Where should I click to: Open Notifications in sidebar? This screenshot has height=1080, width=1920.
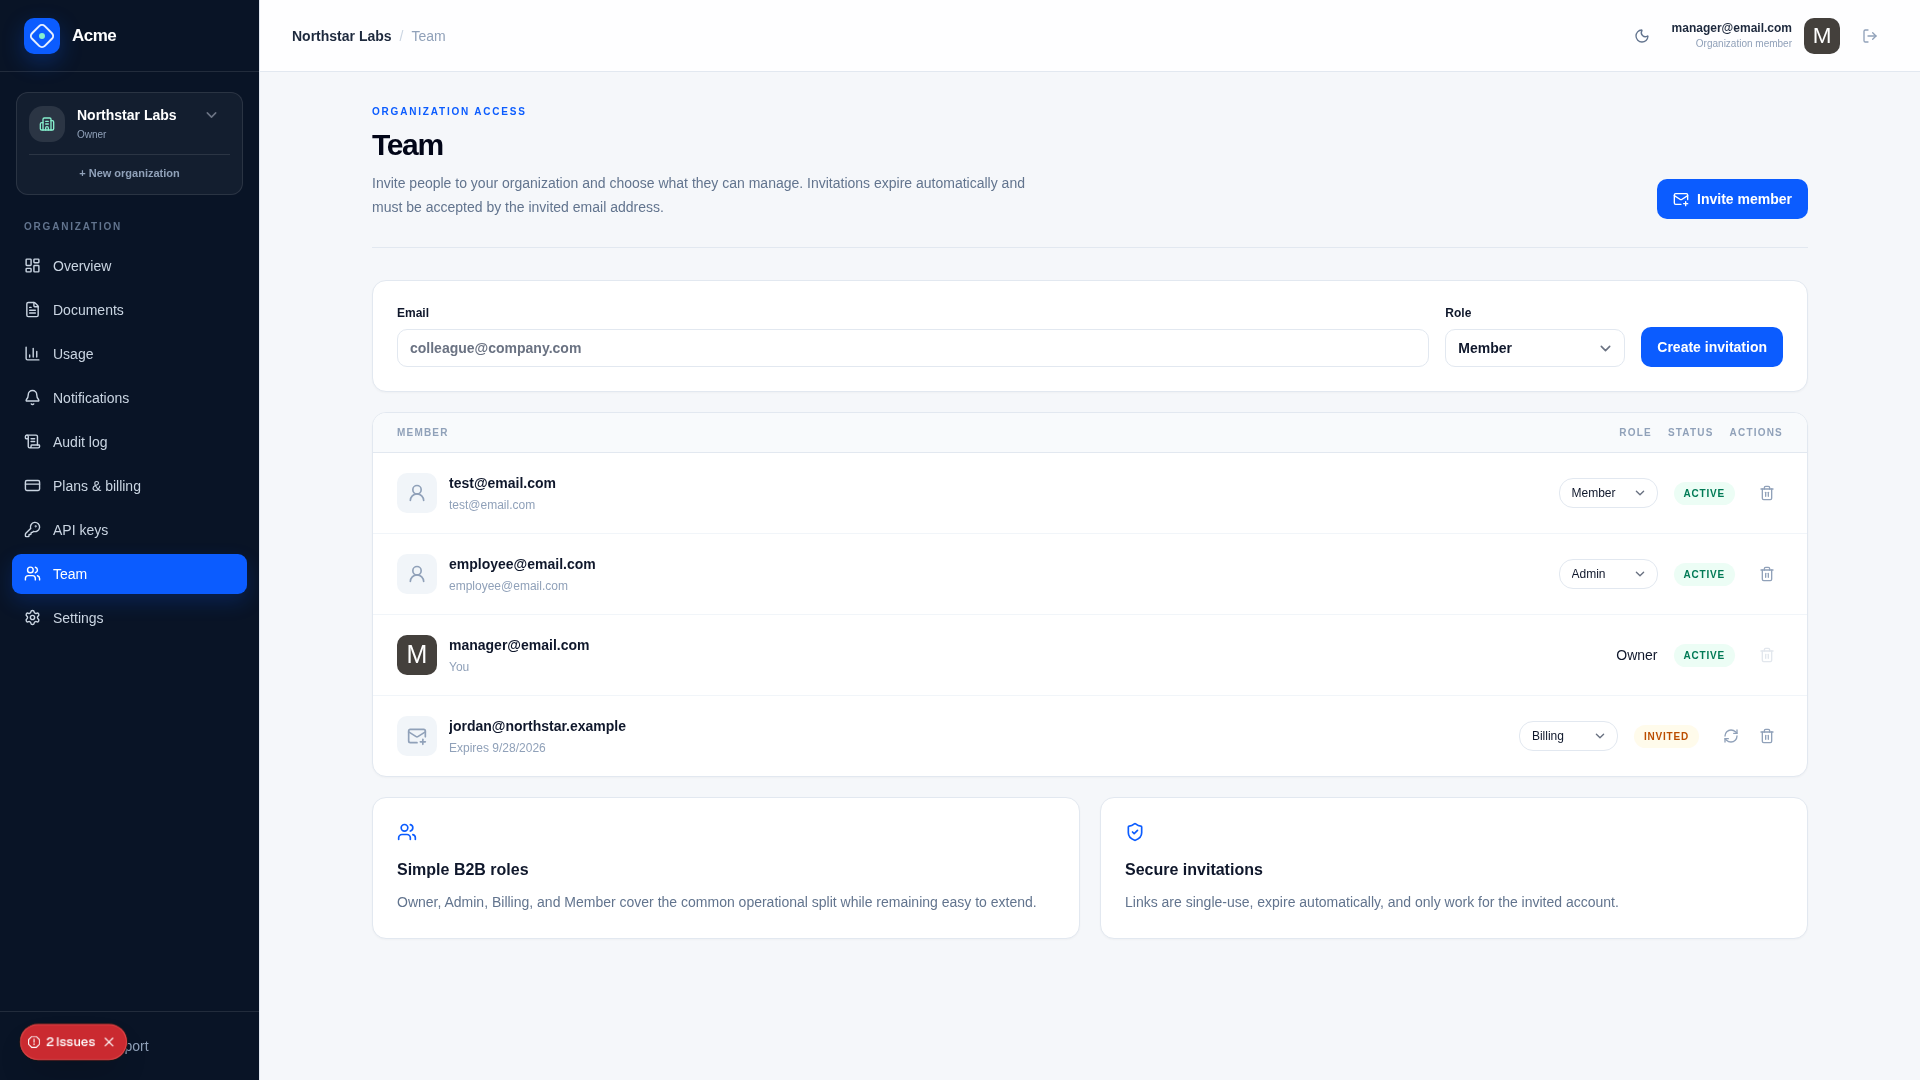pyautogui.click(x=129, y=398)
